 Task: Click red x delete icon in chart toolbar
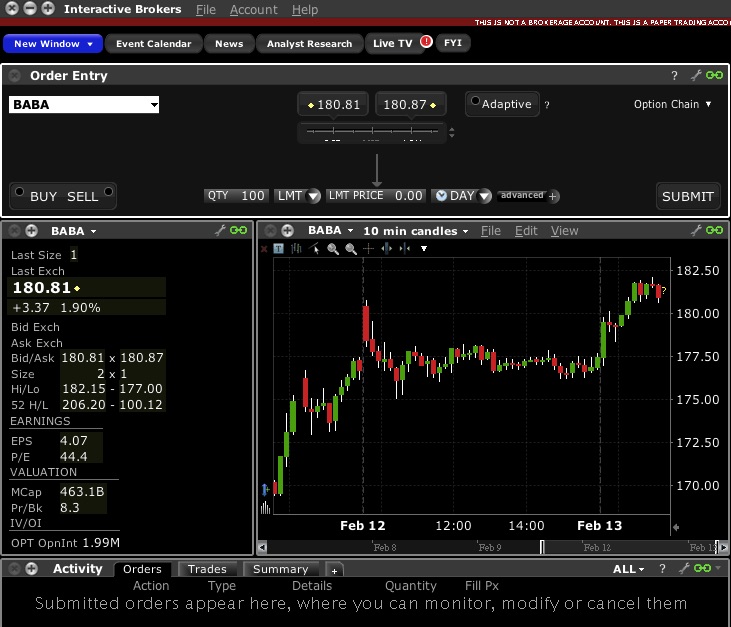point(264,249)
